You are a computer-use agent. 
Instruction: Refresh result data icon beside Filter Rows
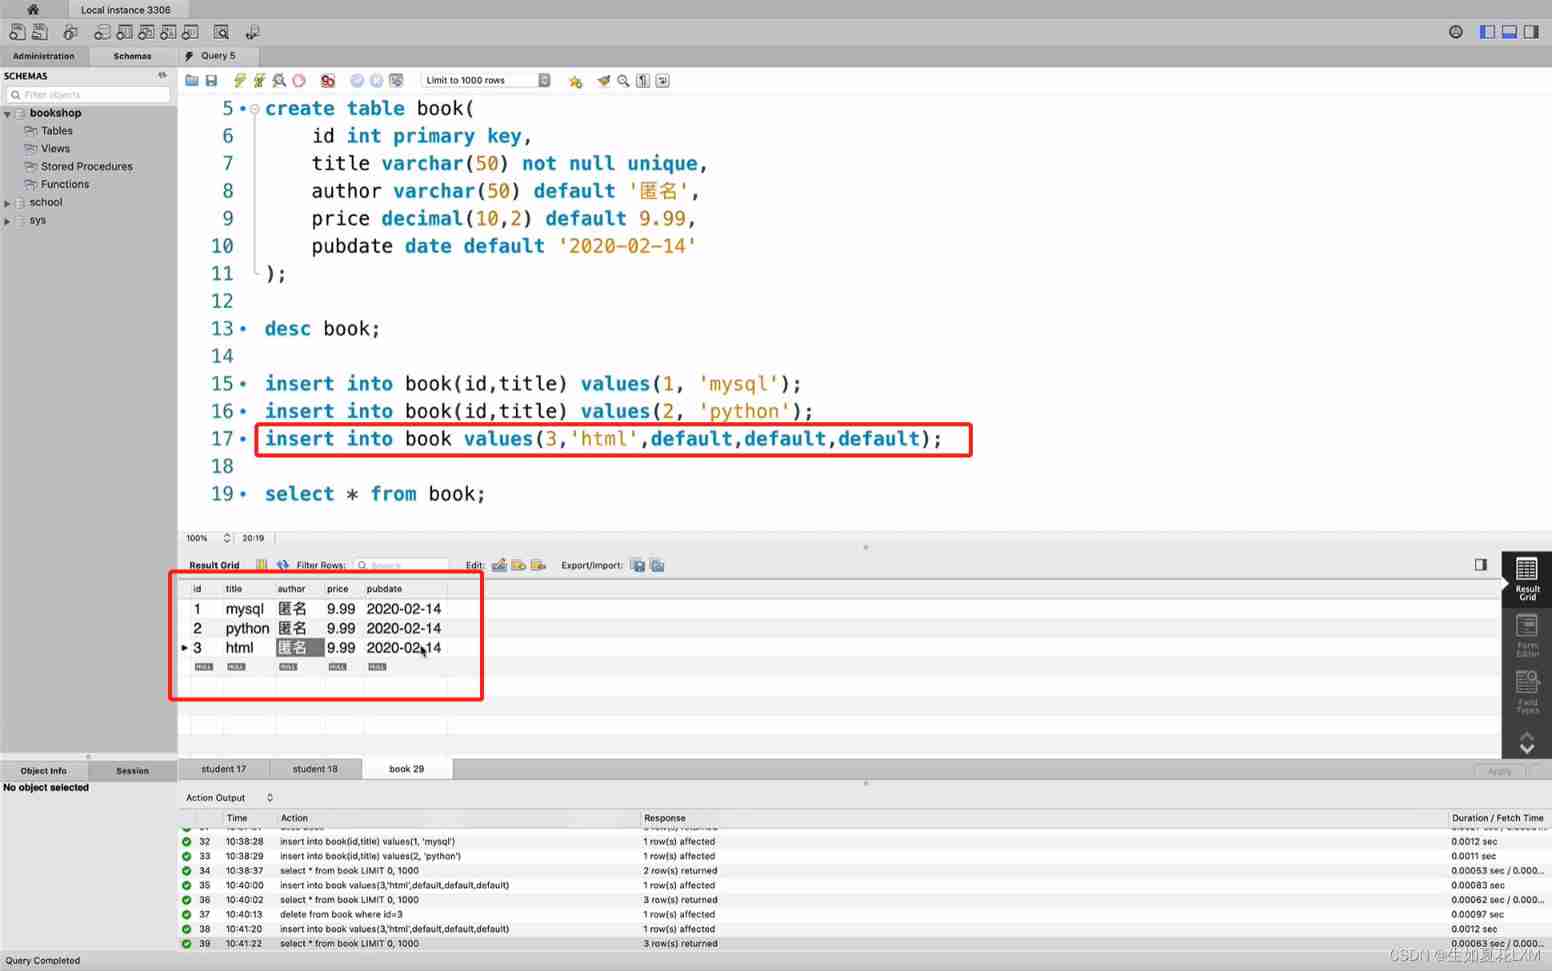click(283, 565)
